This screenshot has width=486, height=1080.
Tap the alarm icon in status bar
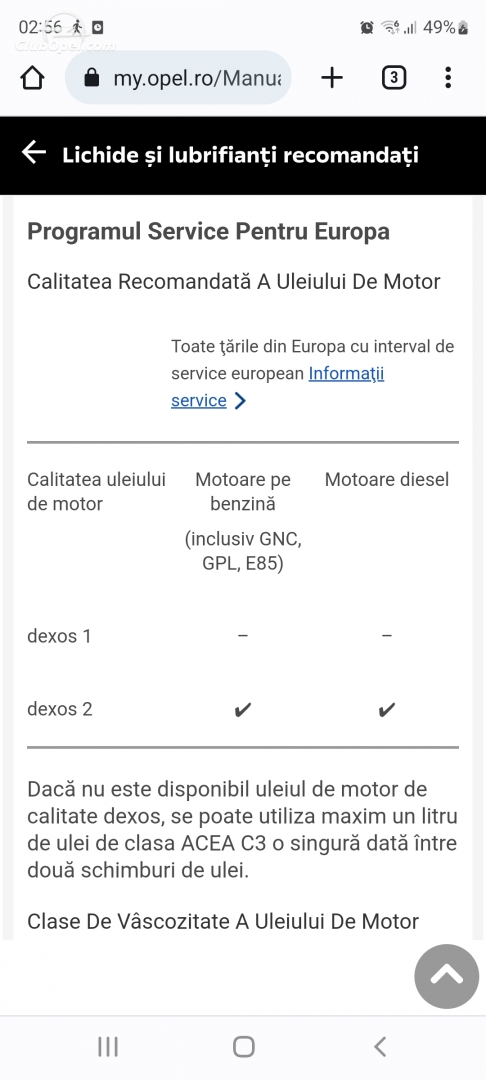366,28
